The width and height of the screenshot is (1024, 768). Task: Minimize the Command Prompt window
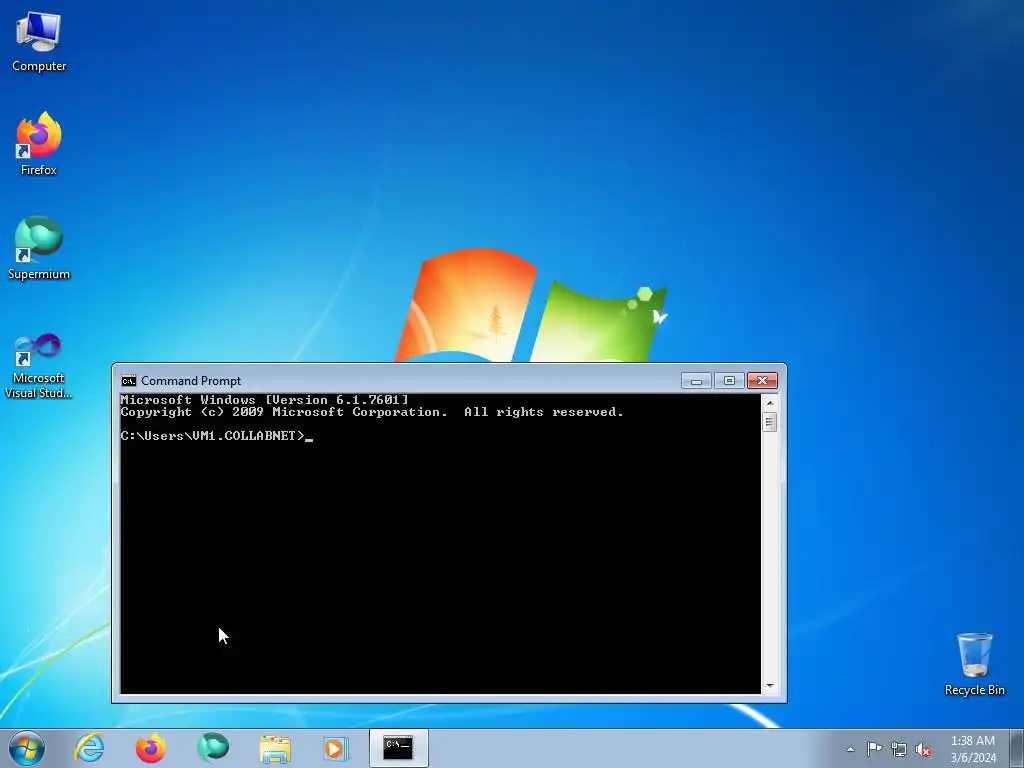pyautogui.click(x=696, y=381)
